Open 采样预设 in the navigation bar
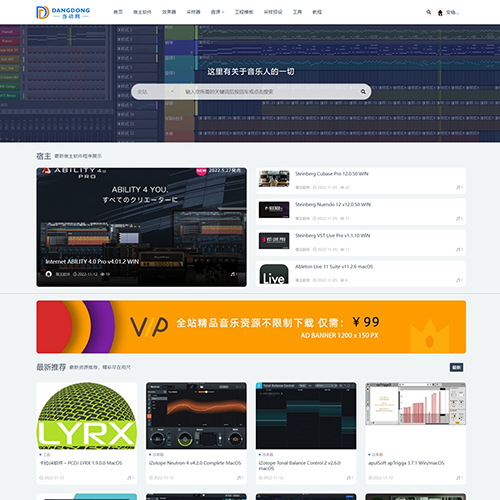500x500 pixels. tap(273, 12)
